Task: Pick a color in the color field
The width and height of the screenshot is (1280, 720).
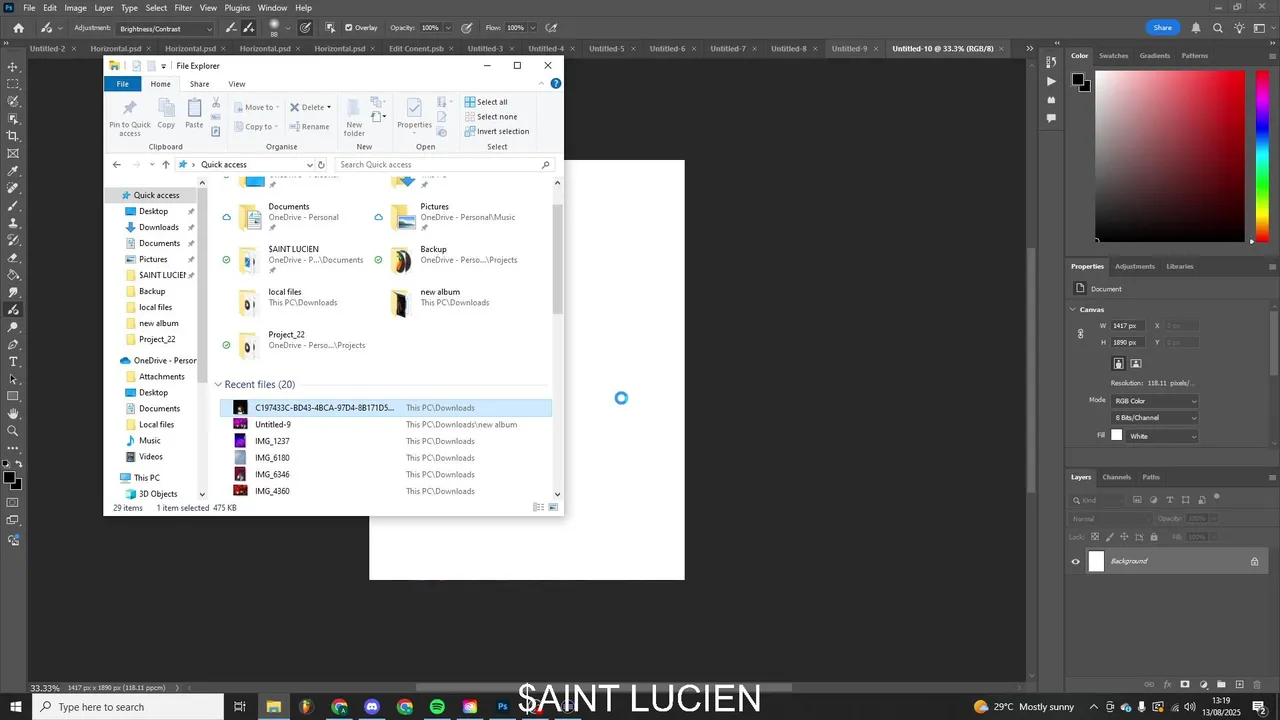Action: pos(1169,157)
